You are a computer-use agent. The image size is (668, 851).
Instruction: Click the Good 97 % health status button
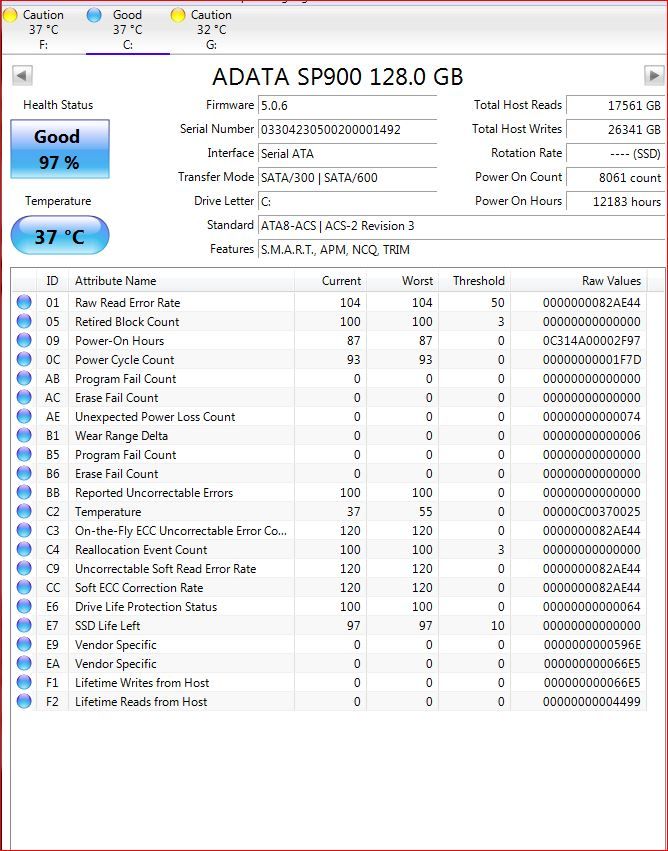[60, 149]
